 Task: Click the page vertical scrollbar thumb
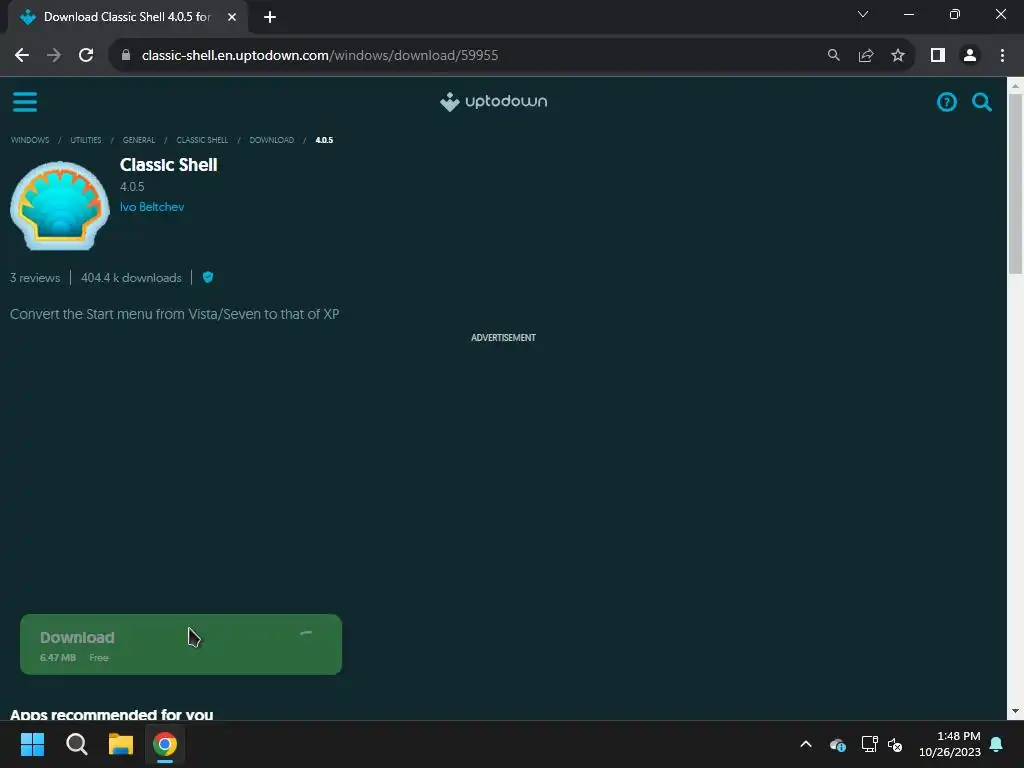click(x=1016, y=184)
